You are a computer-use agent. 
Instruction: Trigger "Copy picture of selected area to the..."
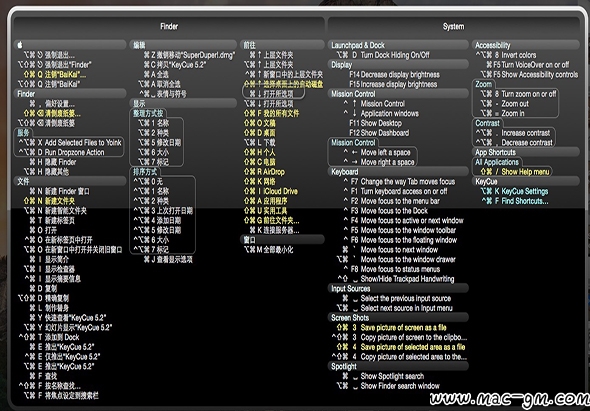(x=399, y=357)
